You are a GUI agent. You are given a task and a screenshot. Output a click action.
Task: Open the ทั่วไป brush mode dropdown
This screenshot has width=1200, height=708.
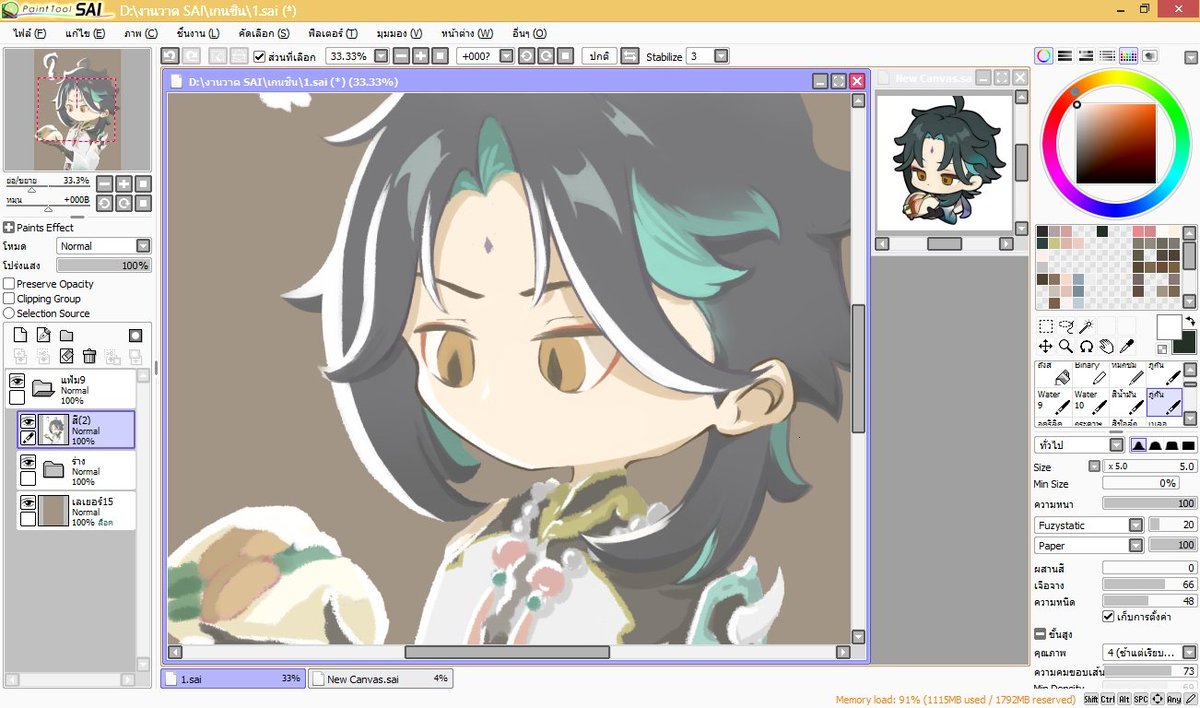1116,444
